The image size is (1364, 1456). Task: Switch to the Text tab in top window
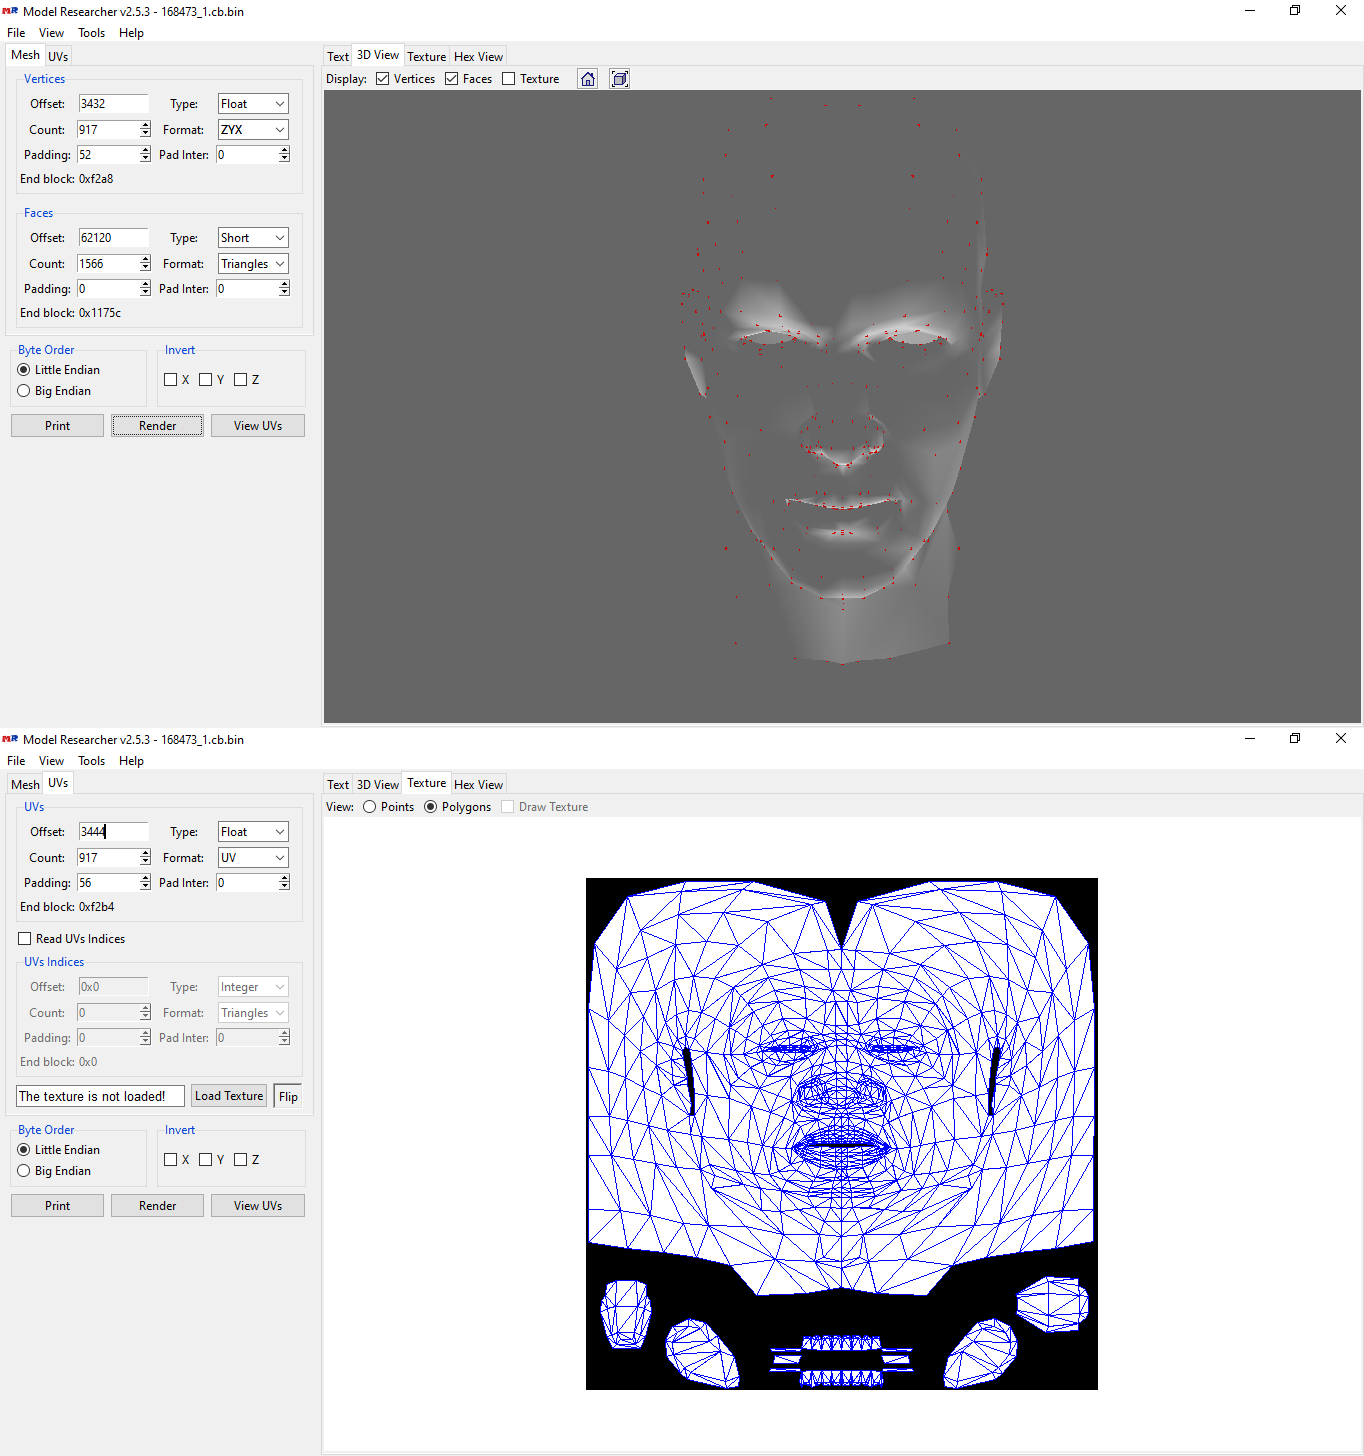click(x=338, y=57)
